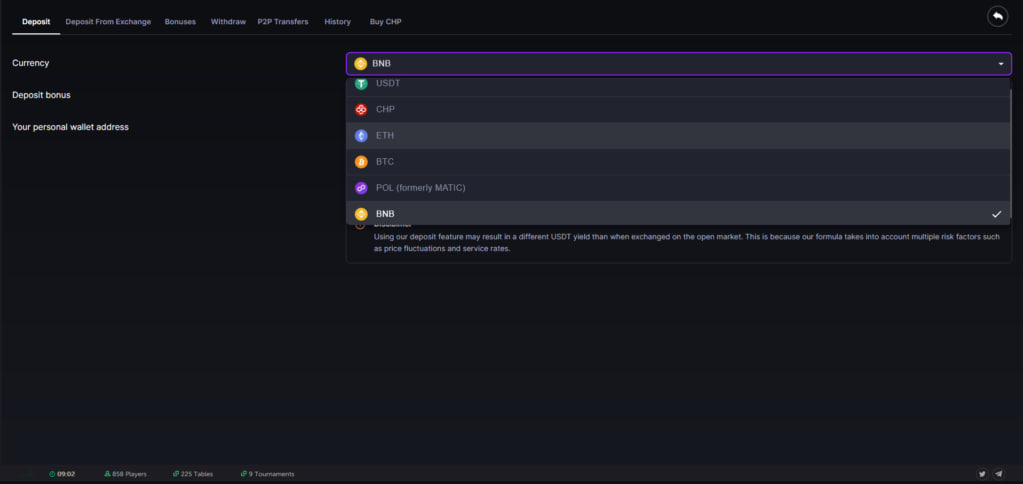Click the USDT yield disclaimer text
Screen dimensions: 1023x484
[x=686, y=243]
